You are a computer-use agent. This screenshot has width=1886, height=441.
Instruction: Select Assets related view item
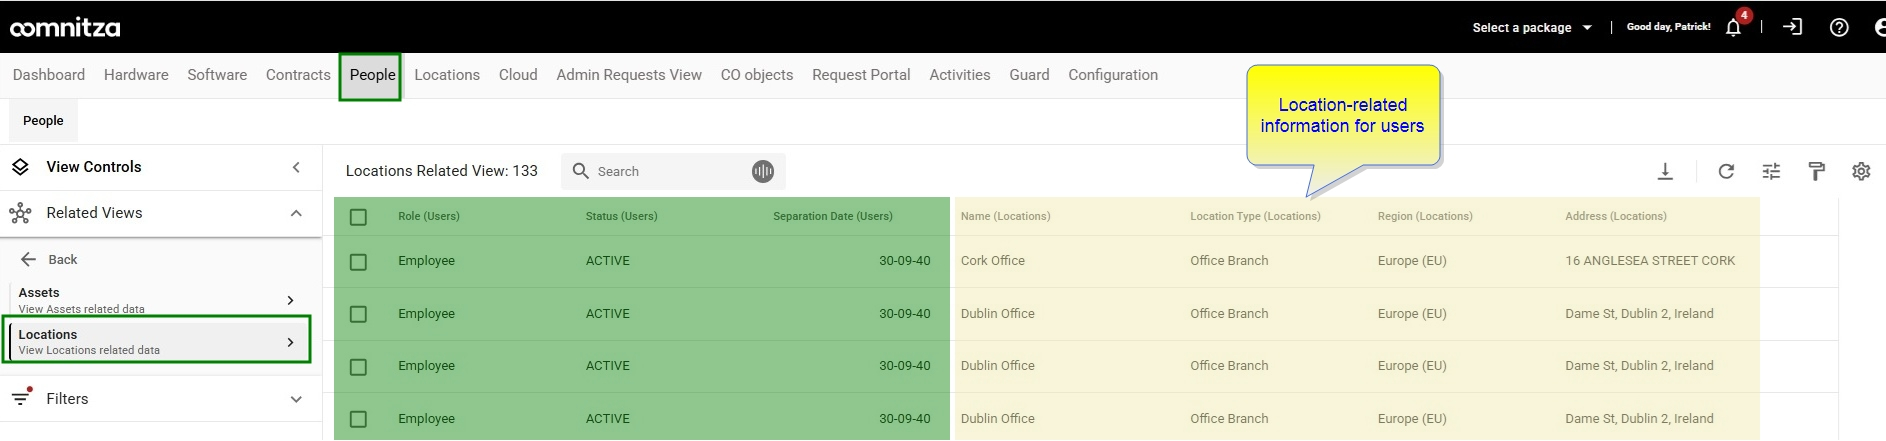pos(157,299)
